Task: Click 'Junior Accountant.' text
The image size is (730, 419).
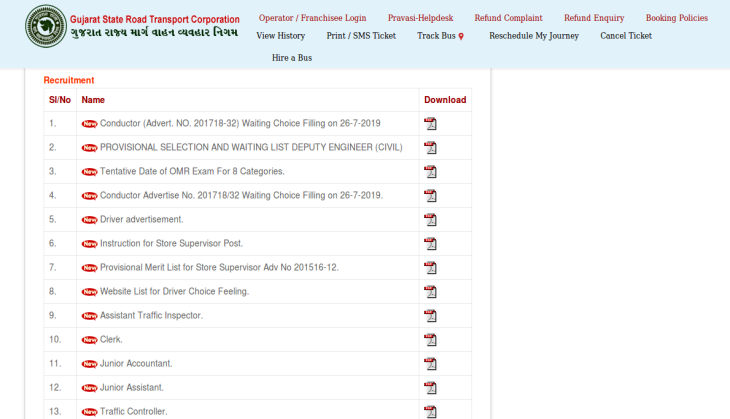Action: coord(136,364)
